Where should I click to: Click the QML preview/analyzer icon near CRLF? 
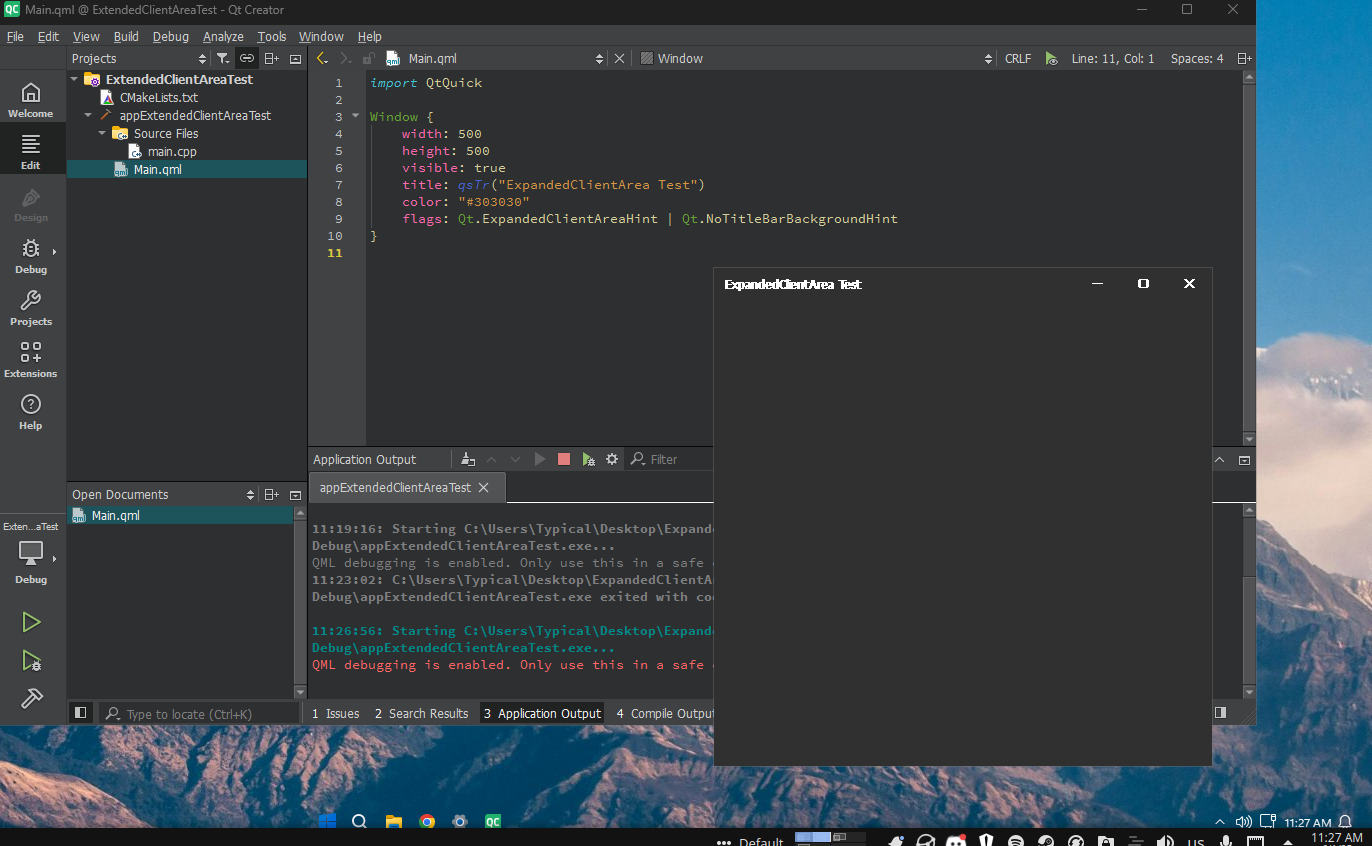pos(1051,59)
